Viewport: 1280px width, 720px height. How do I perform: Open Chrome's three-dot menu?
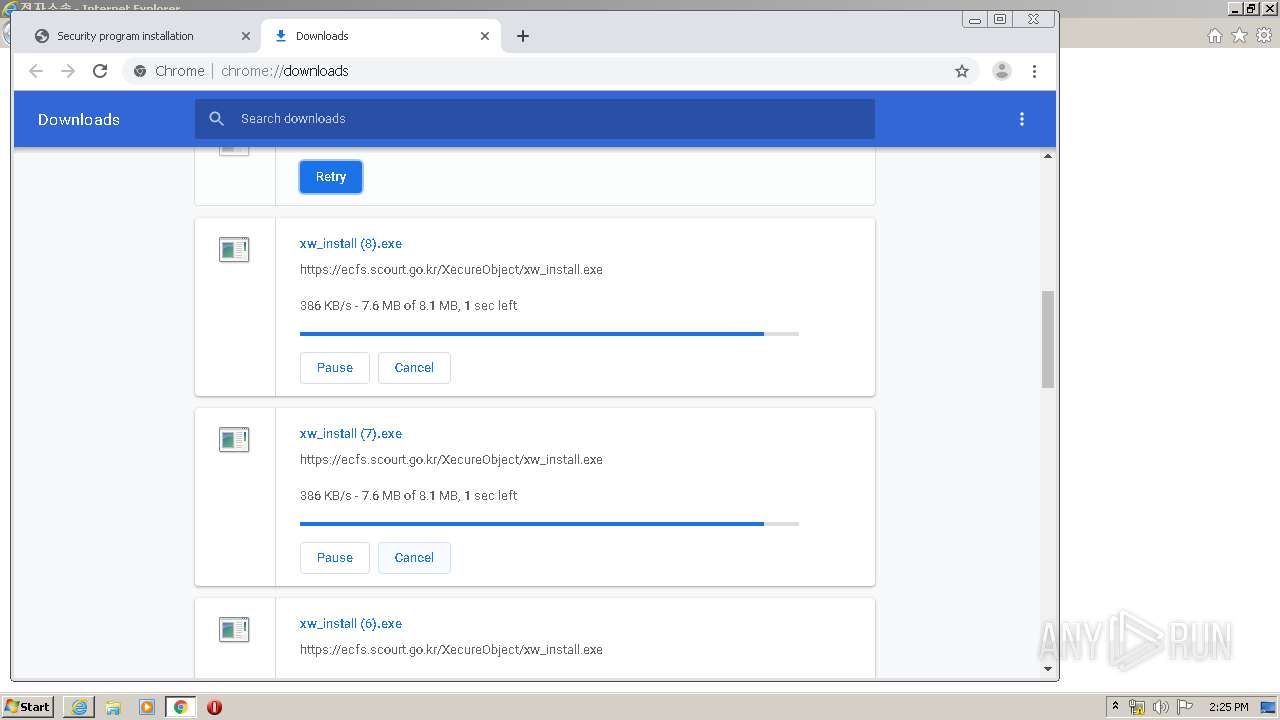click(x=1034, y=71)
